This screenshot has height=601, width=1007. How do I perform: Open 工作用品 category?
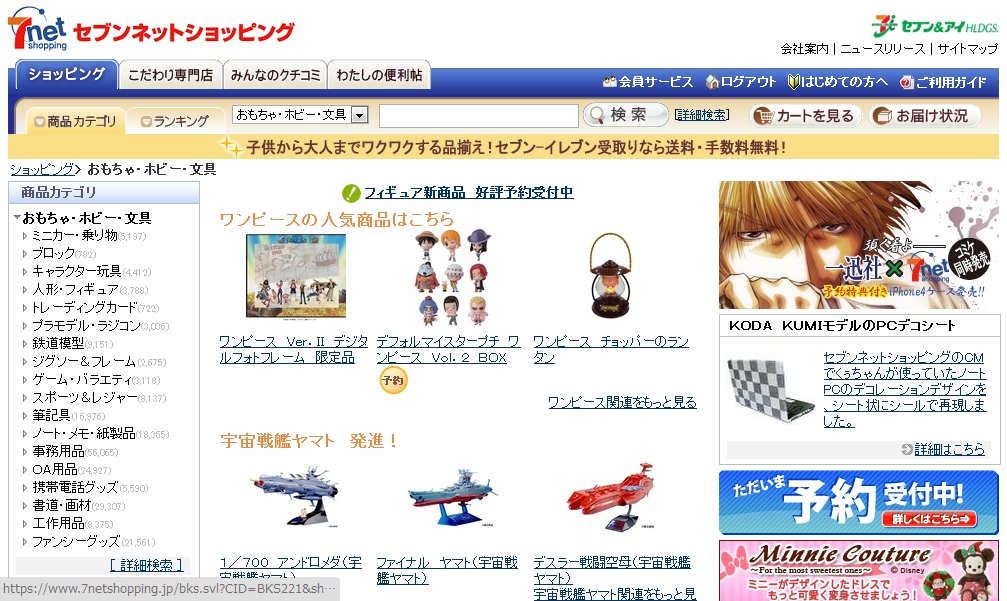[58, 523]
